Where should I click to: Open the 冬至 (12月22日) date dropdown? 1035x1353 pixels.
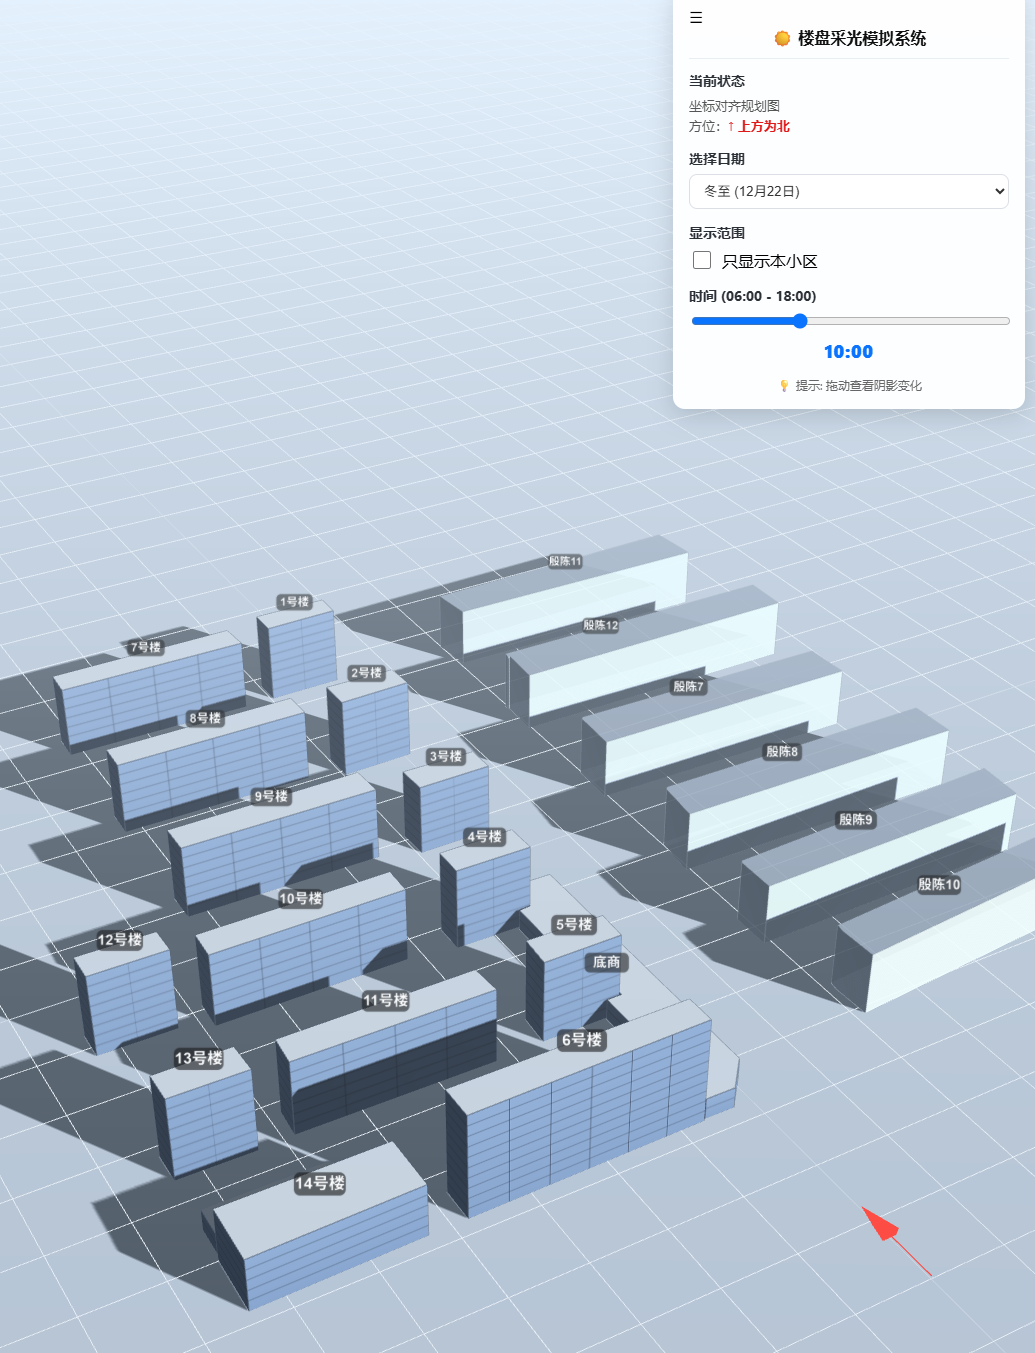click(848, 191)
